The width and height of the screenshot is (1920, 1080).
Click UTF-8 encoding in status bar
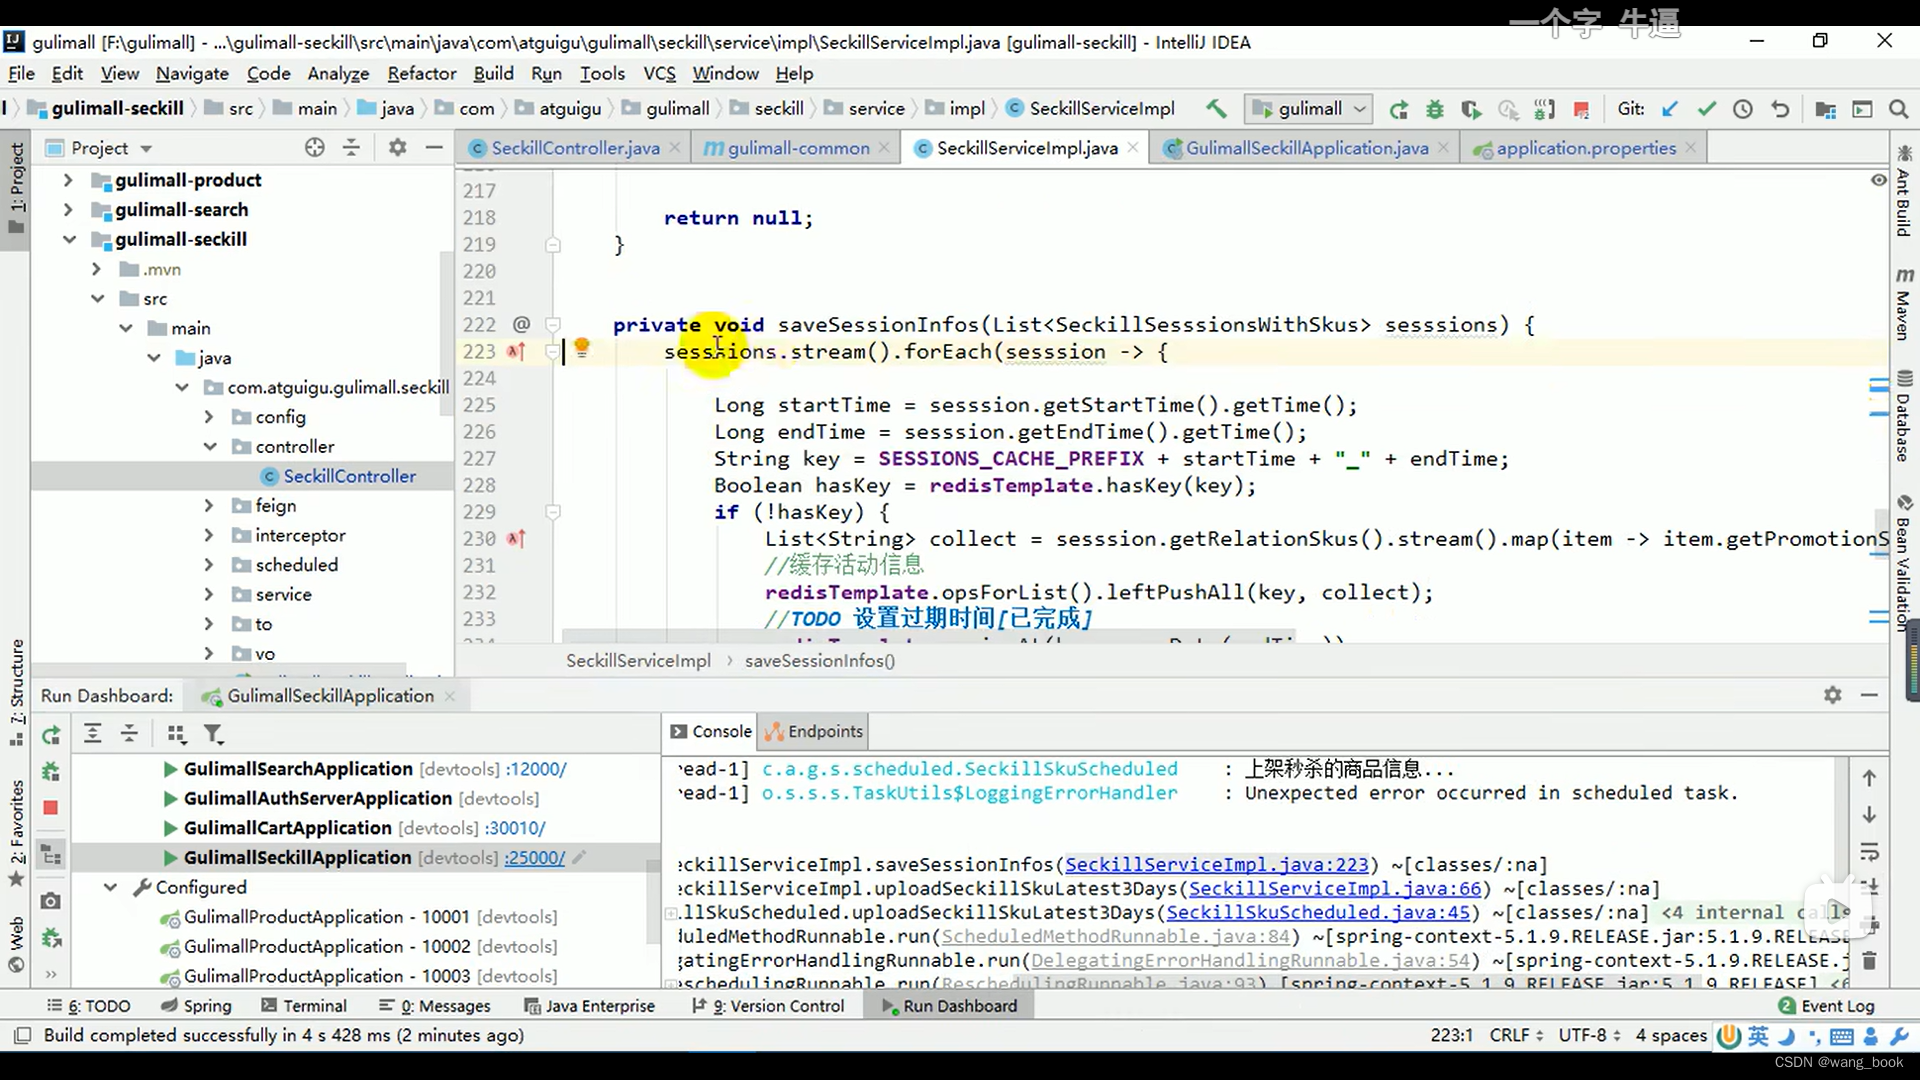coord(1588,1035)
